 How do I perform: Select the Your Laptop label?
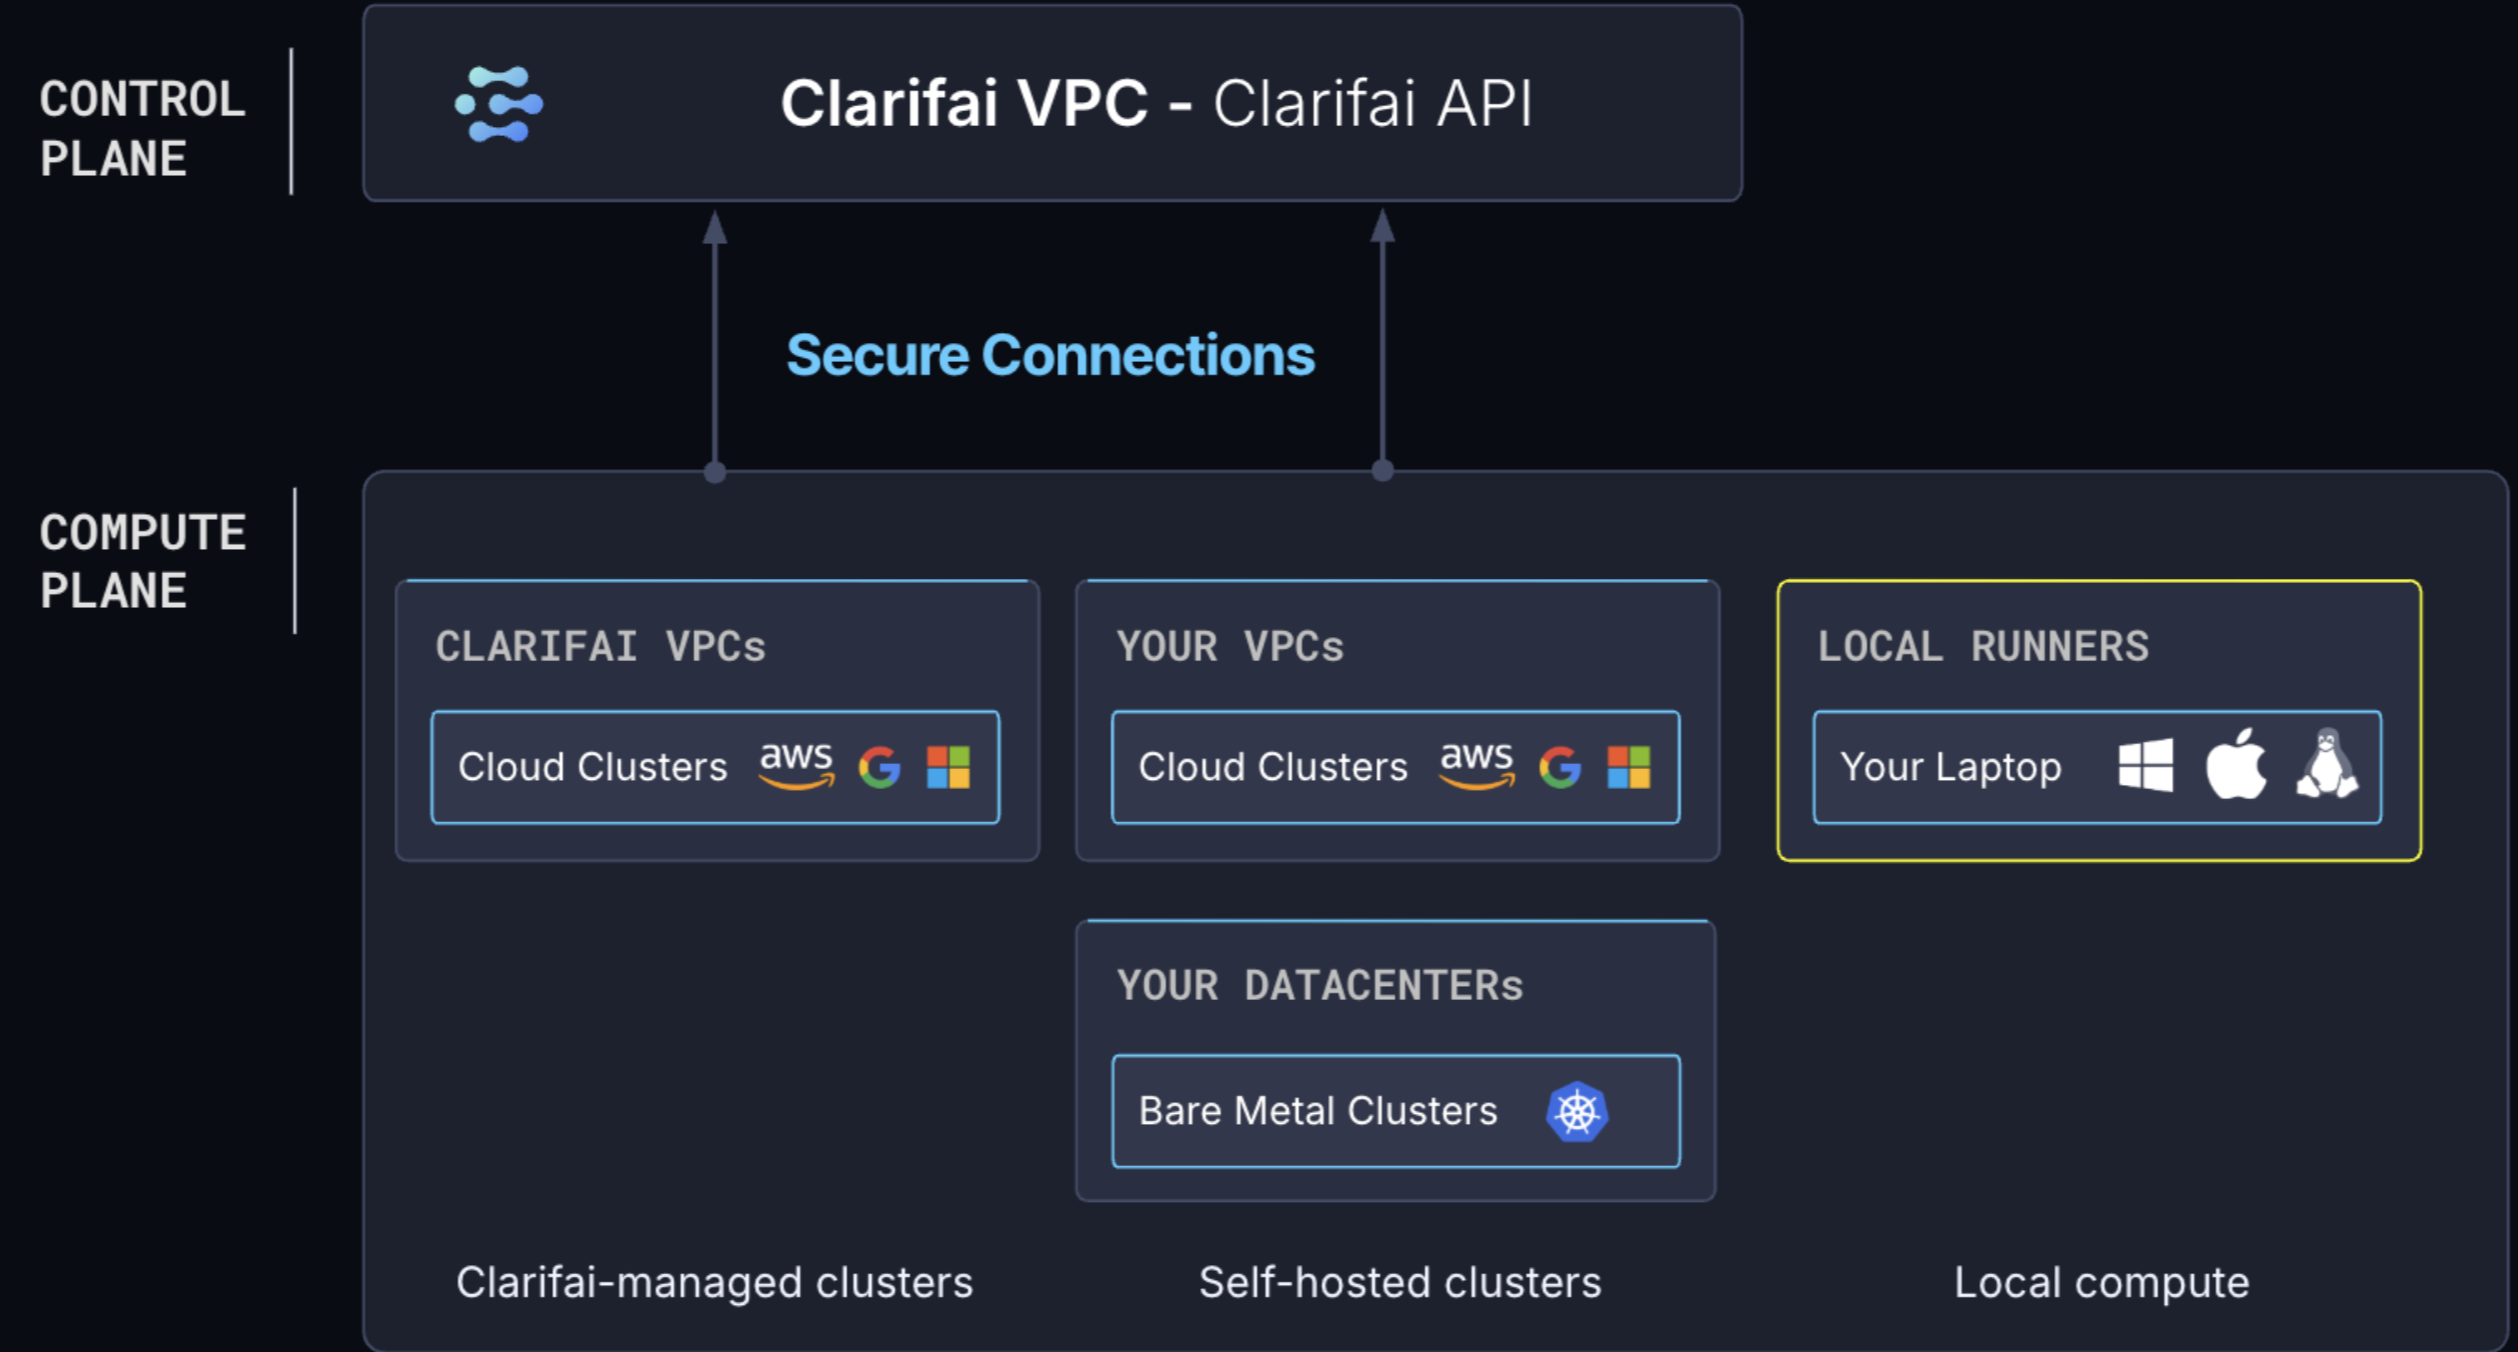click(1950, 768)
